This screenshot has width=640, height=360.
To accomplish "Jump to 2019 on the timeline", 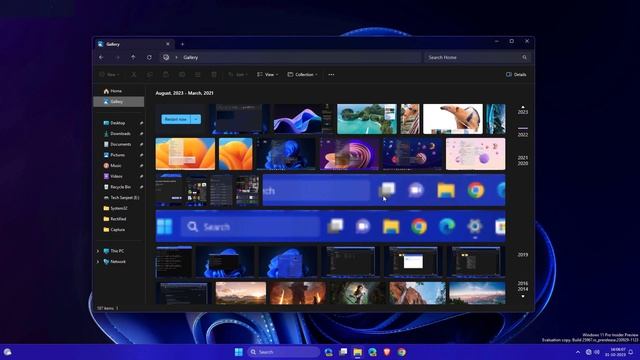I will pyautogui.click(x=523, y=255).
